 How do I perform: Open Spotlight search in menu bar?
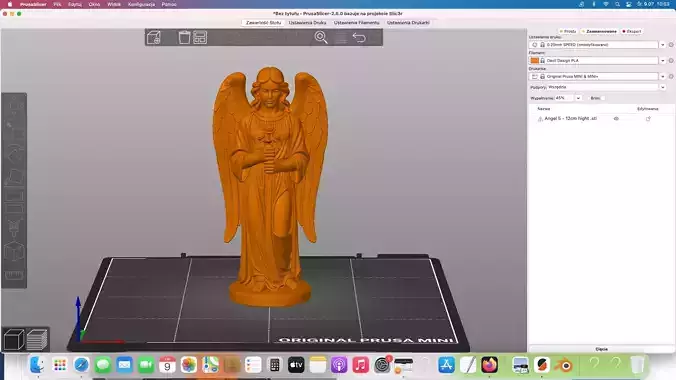[617, 4]
